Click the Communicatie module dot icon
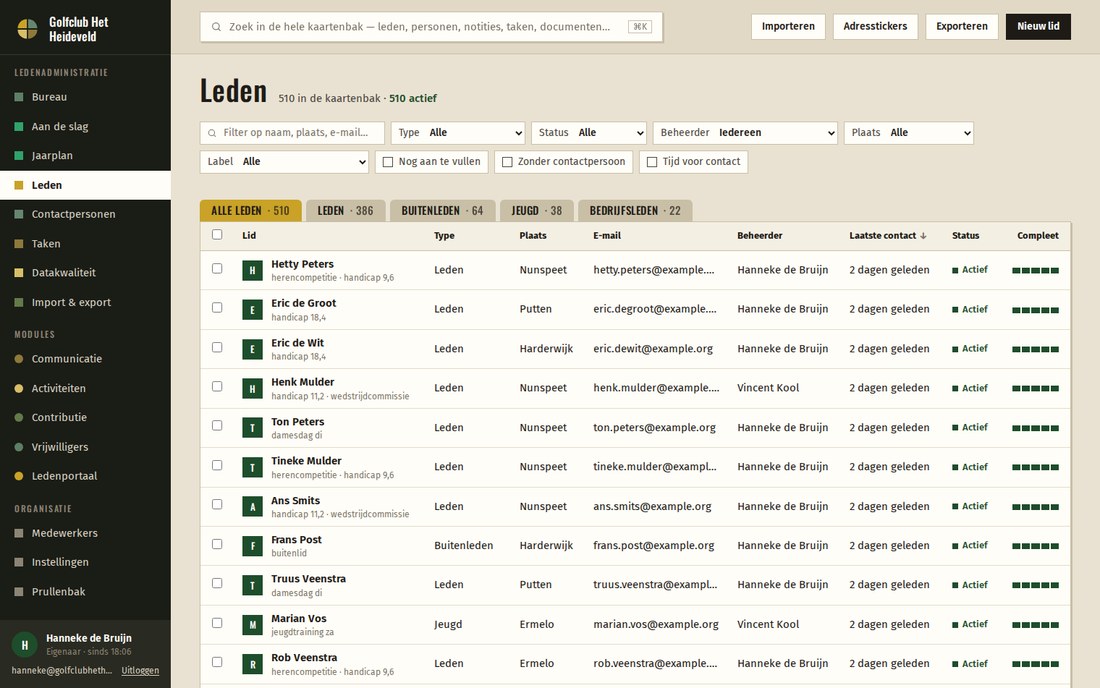Viewport: 1100px width, 688px height. tap(19, 359)
